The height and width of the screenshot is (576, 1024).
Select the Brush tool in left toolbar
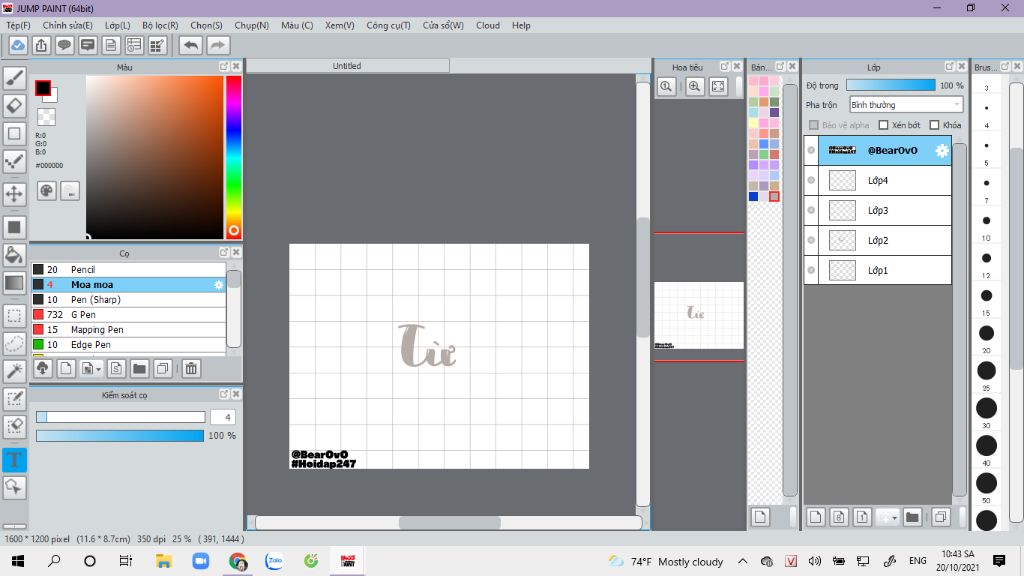click(14, 78)
